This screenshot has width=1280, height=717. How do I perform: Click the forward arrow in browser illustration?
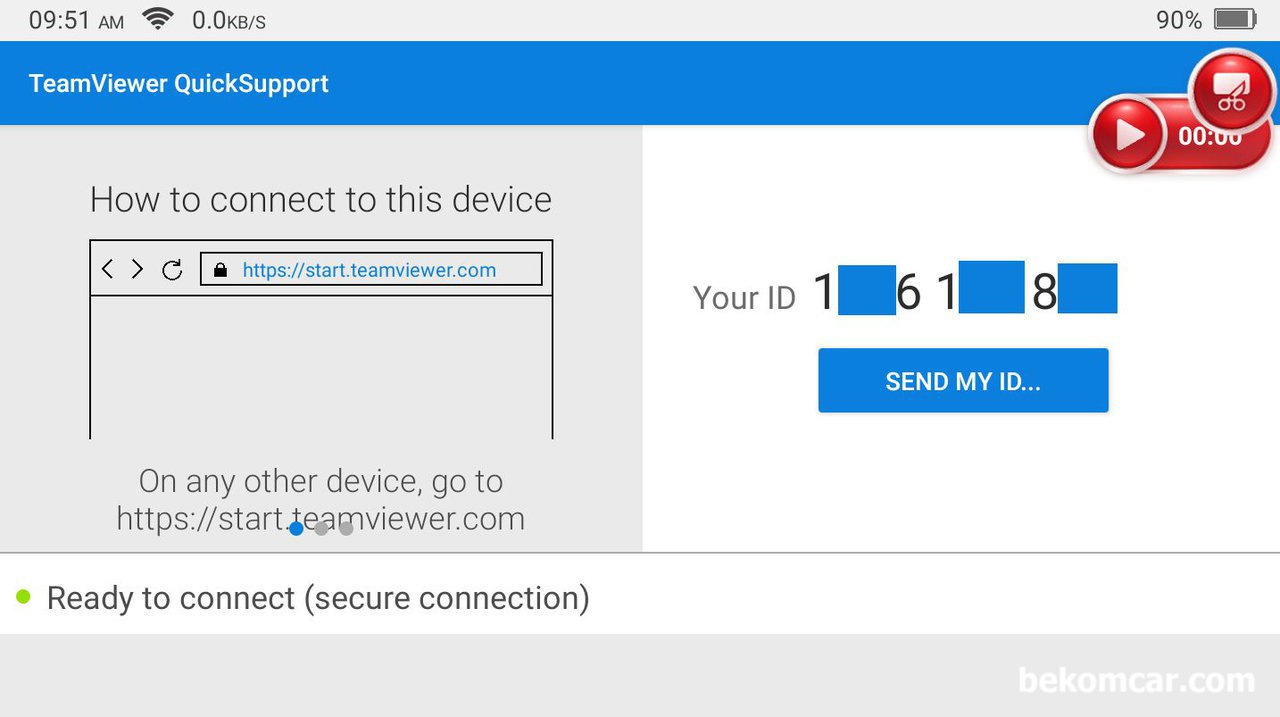click(x=138, y=269)
